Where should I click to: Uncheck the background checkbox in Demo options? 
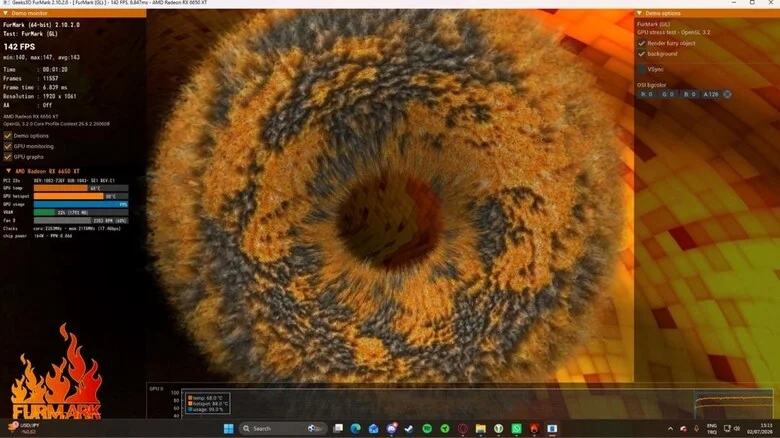tap(642, 54)
